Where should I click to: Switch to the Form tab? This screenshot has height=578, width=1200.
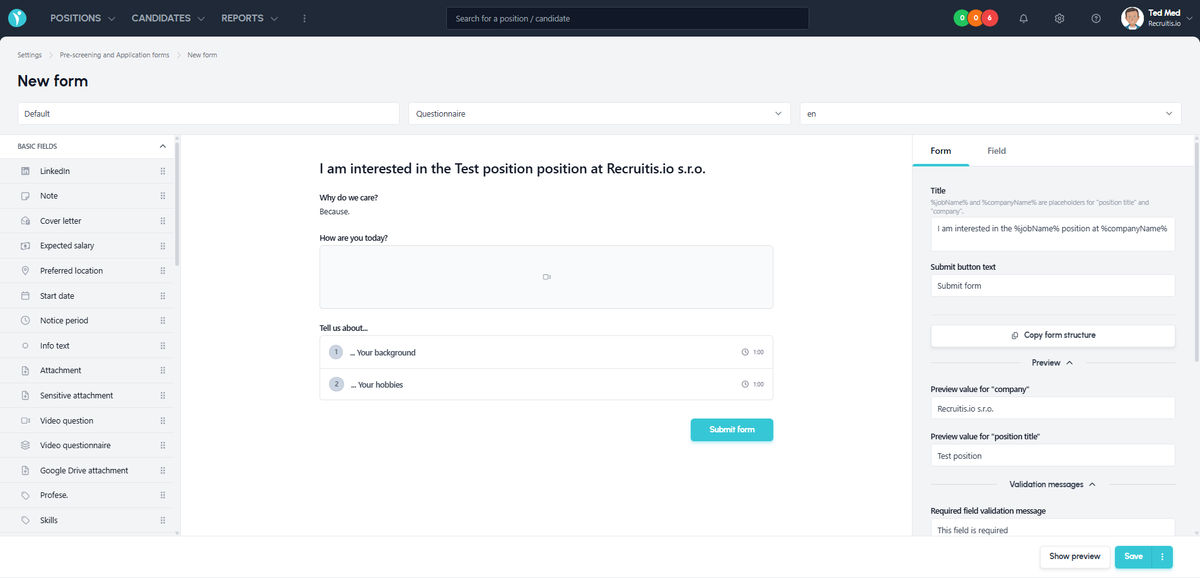point(941,151)
